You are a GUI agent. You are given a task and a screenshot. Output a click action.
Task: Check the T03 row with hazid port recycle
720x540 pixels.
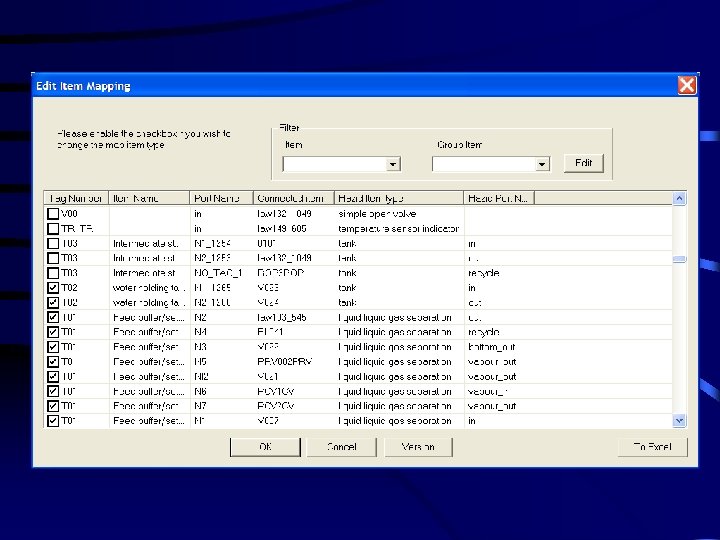(53, 273)
